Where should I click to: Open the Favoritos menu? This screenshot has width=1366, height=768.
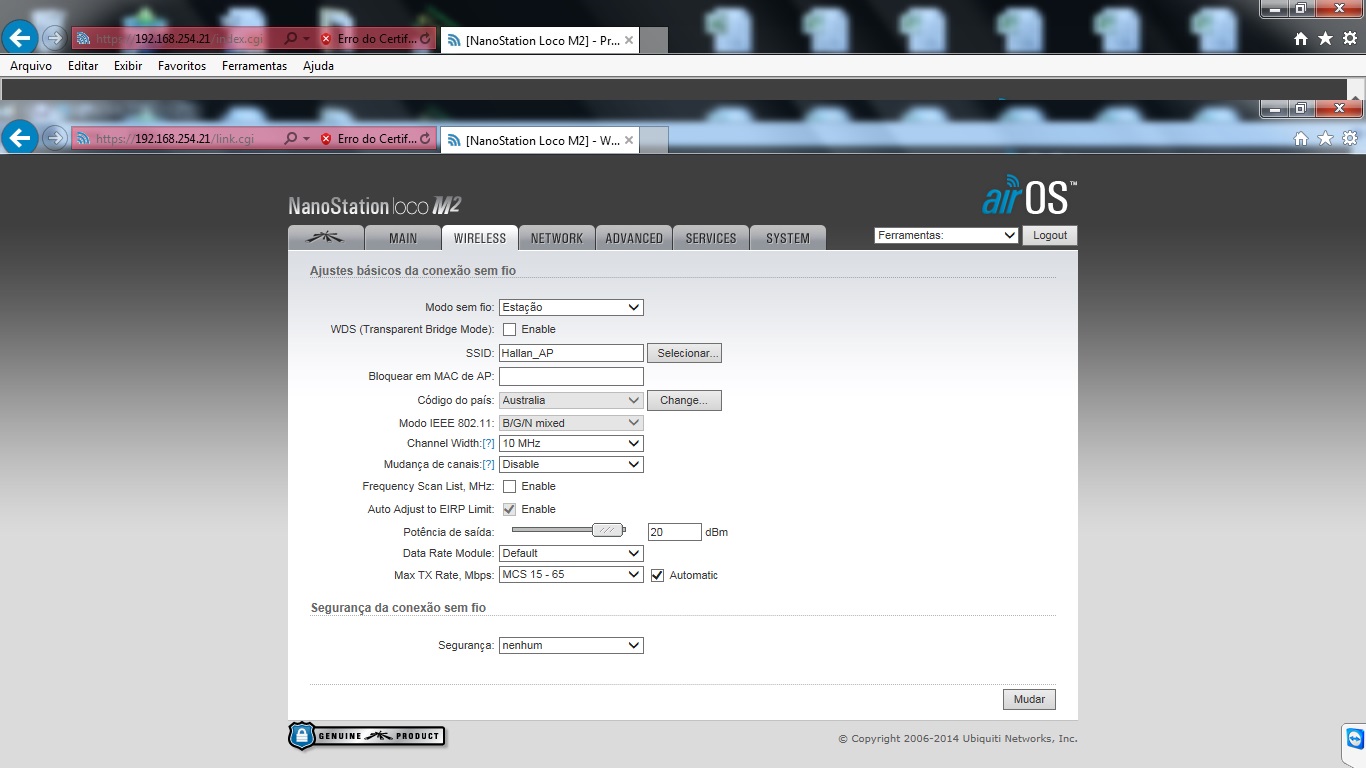182,66
